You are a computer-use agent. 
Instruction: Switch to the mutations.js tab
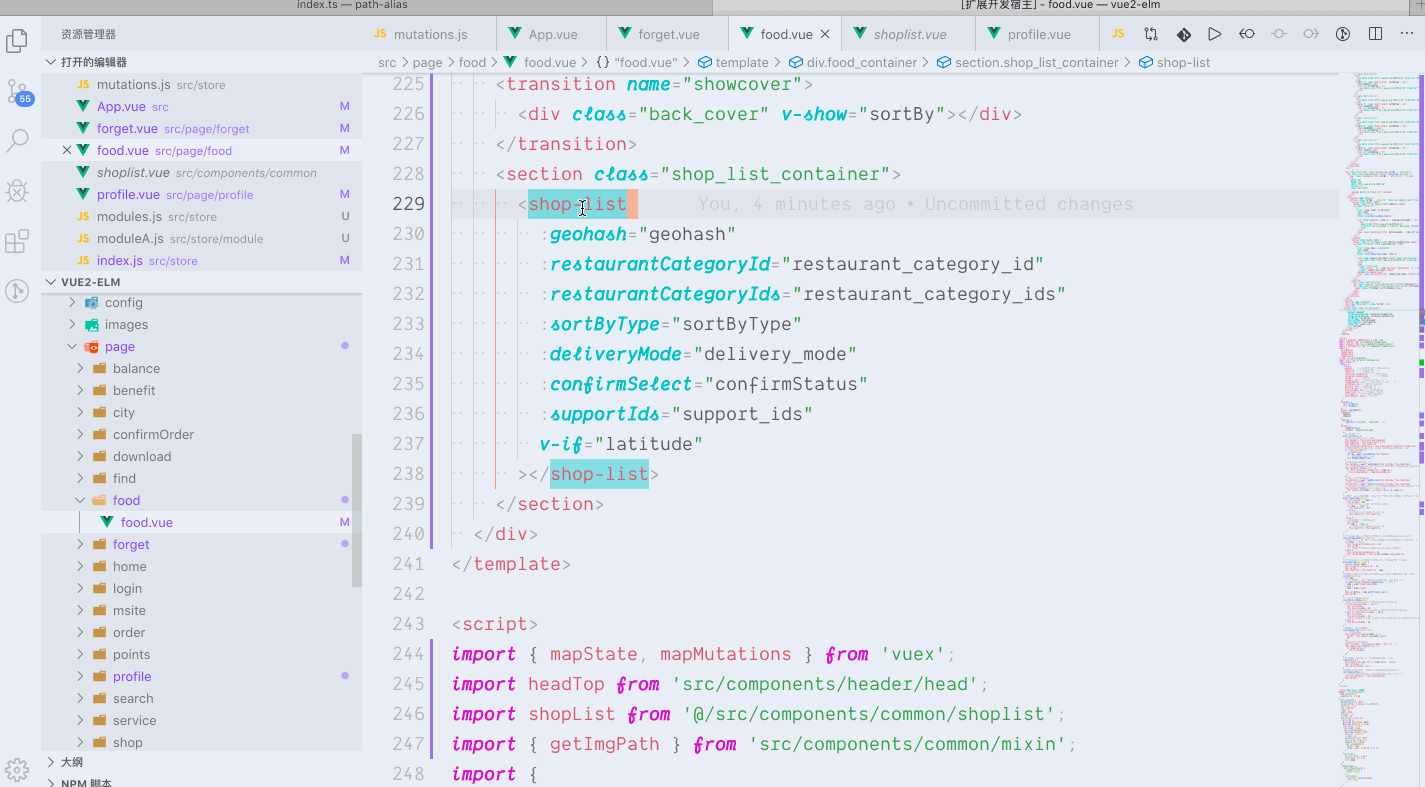pos(428,33)
